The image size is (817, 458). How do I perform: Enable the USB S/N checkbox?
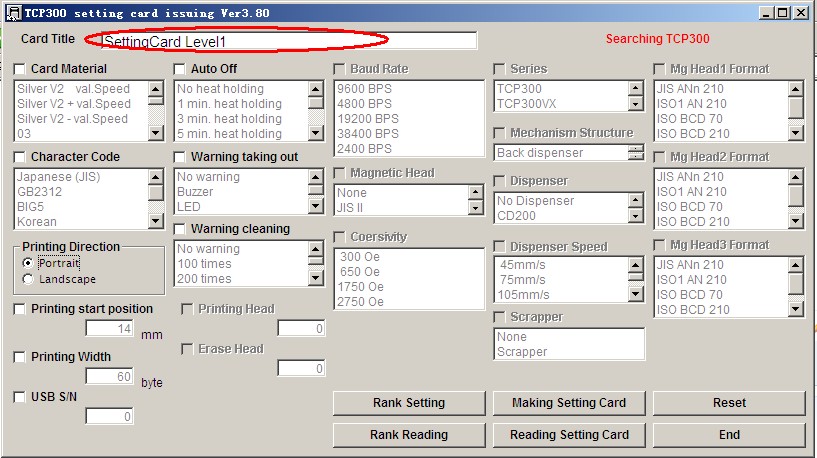pyautogui.click(x=21, y=397)
